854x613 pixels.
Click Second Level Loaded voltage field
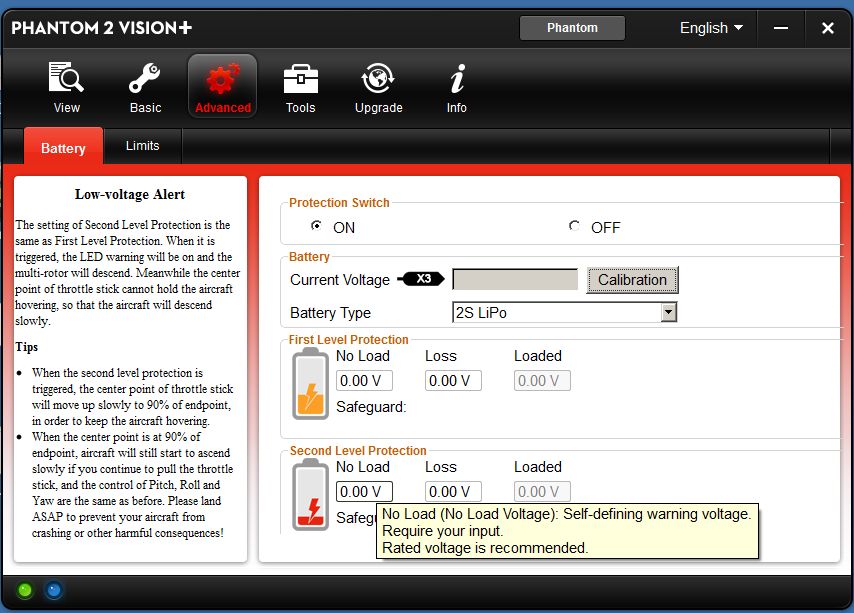coord(542,492)
